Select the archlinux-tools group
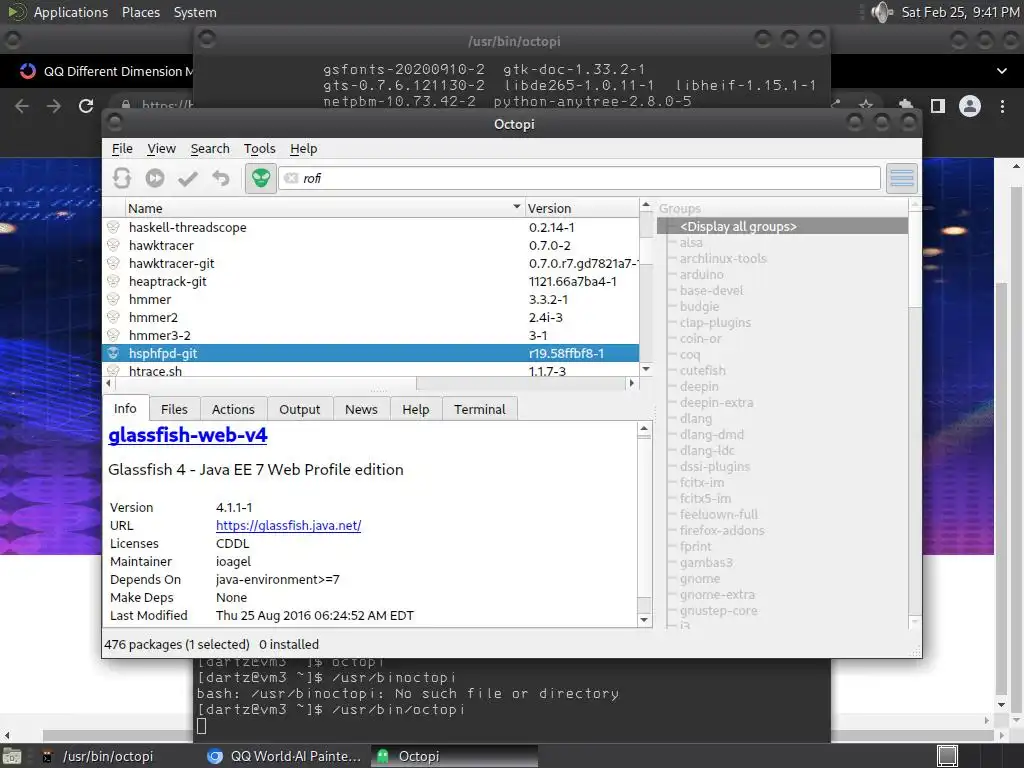Screen dimensions: 1024x768 [x=723, y=259]
